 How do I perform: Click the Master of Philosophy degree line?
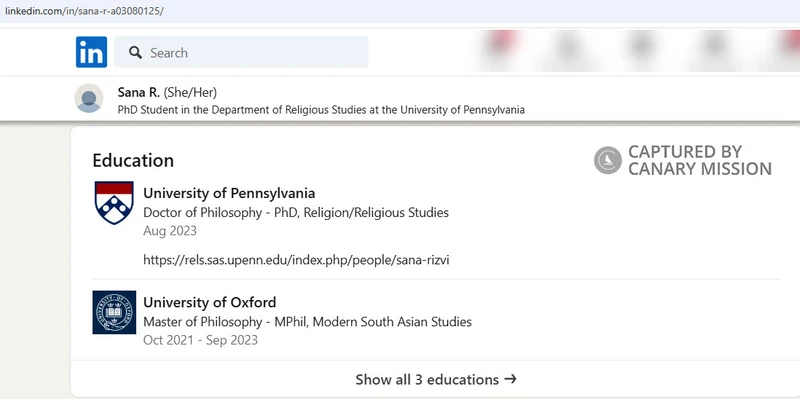pyautogui.click(x=308, y=322)
